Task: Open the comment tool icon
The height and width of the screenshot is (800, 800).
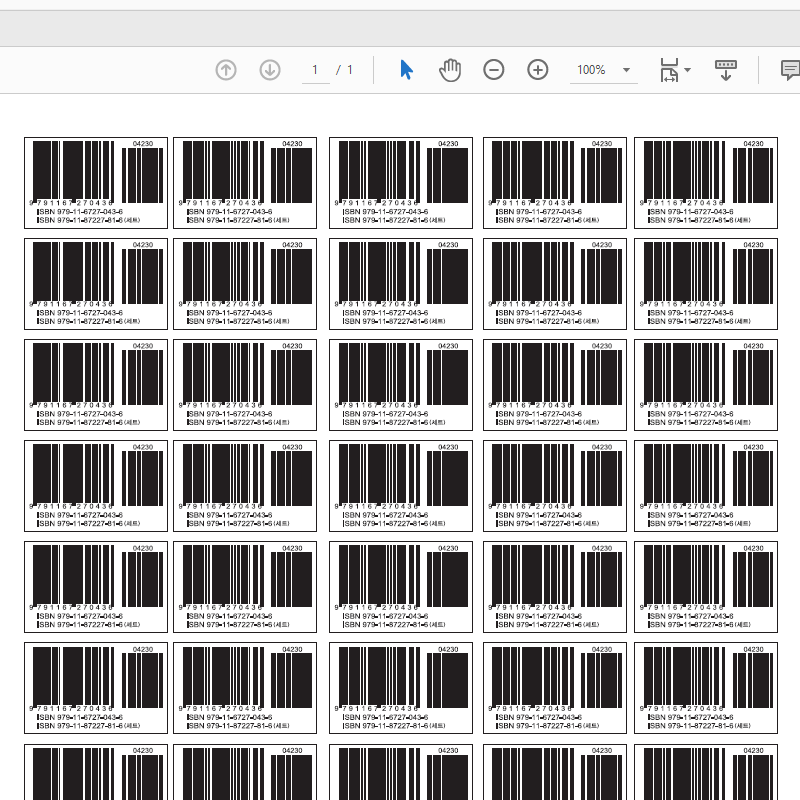Action: pos(790,70)
